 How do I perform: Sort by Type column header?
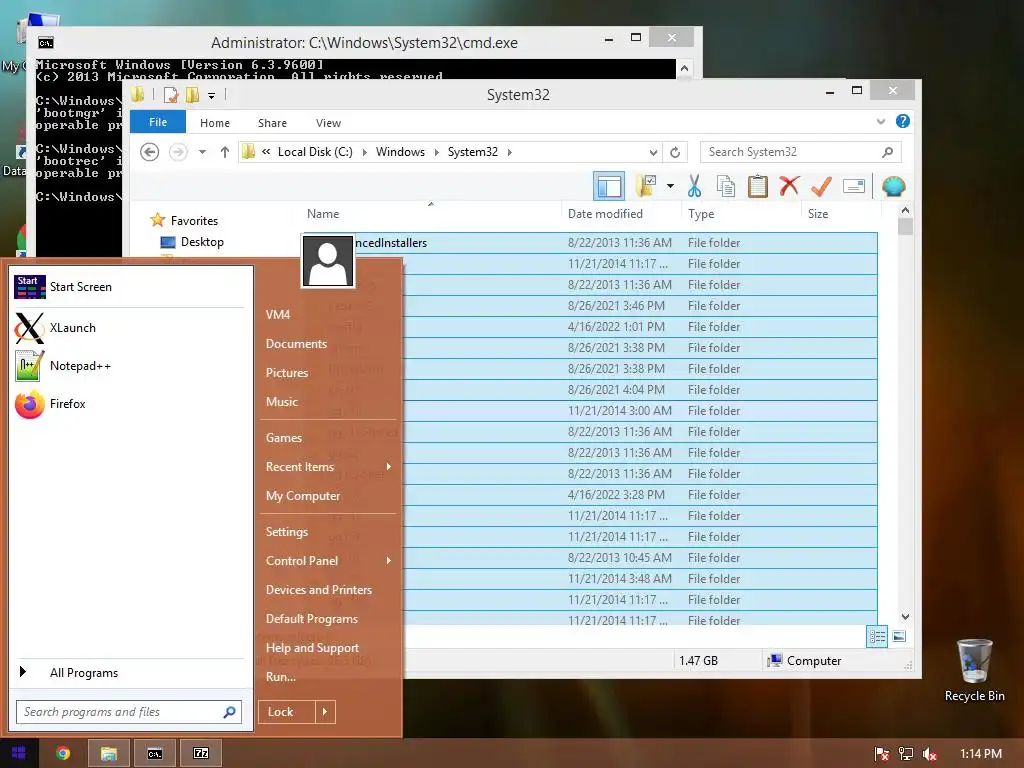[701, 214]
